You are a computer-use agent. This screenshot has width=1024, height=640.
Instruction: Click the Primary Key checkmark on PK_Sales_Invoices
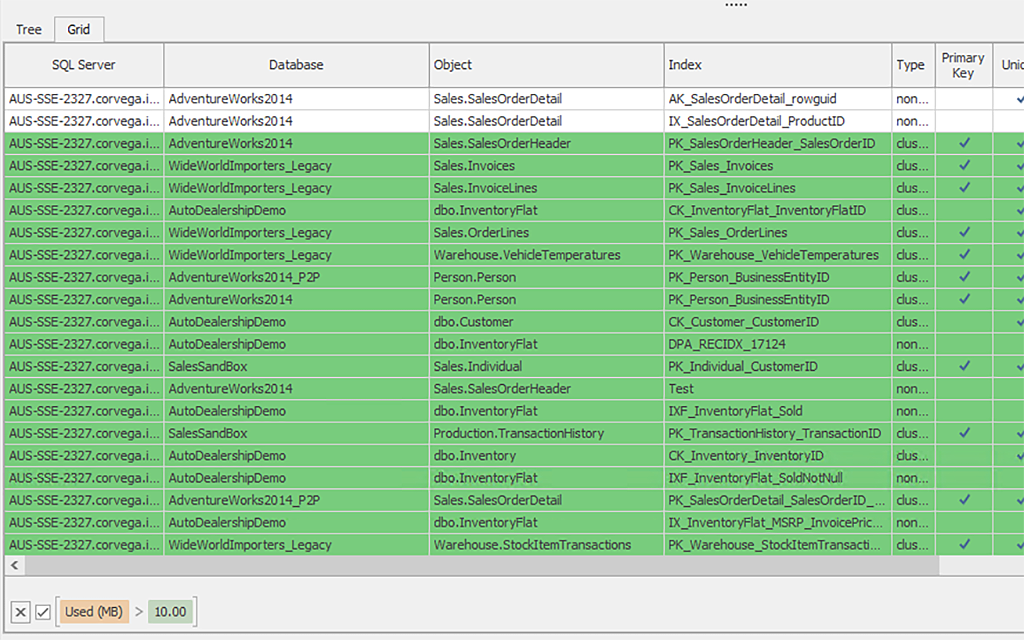pos(962,165)
